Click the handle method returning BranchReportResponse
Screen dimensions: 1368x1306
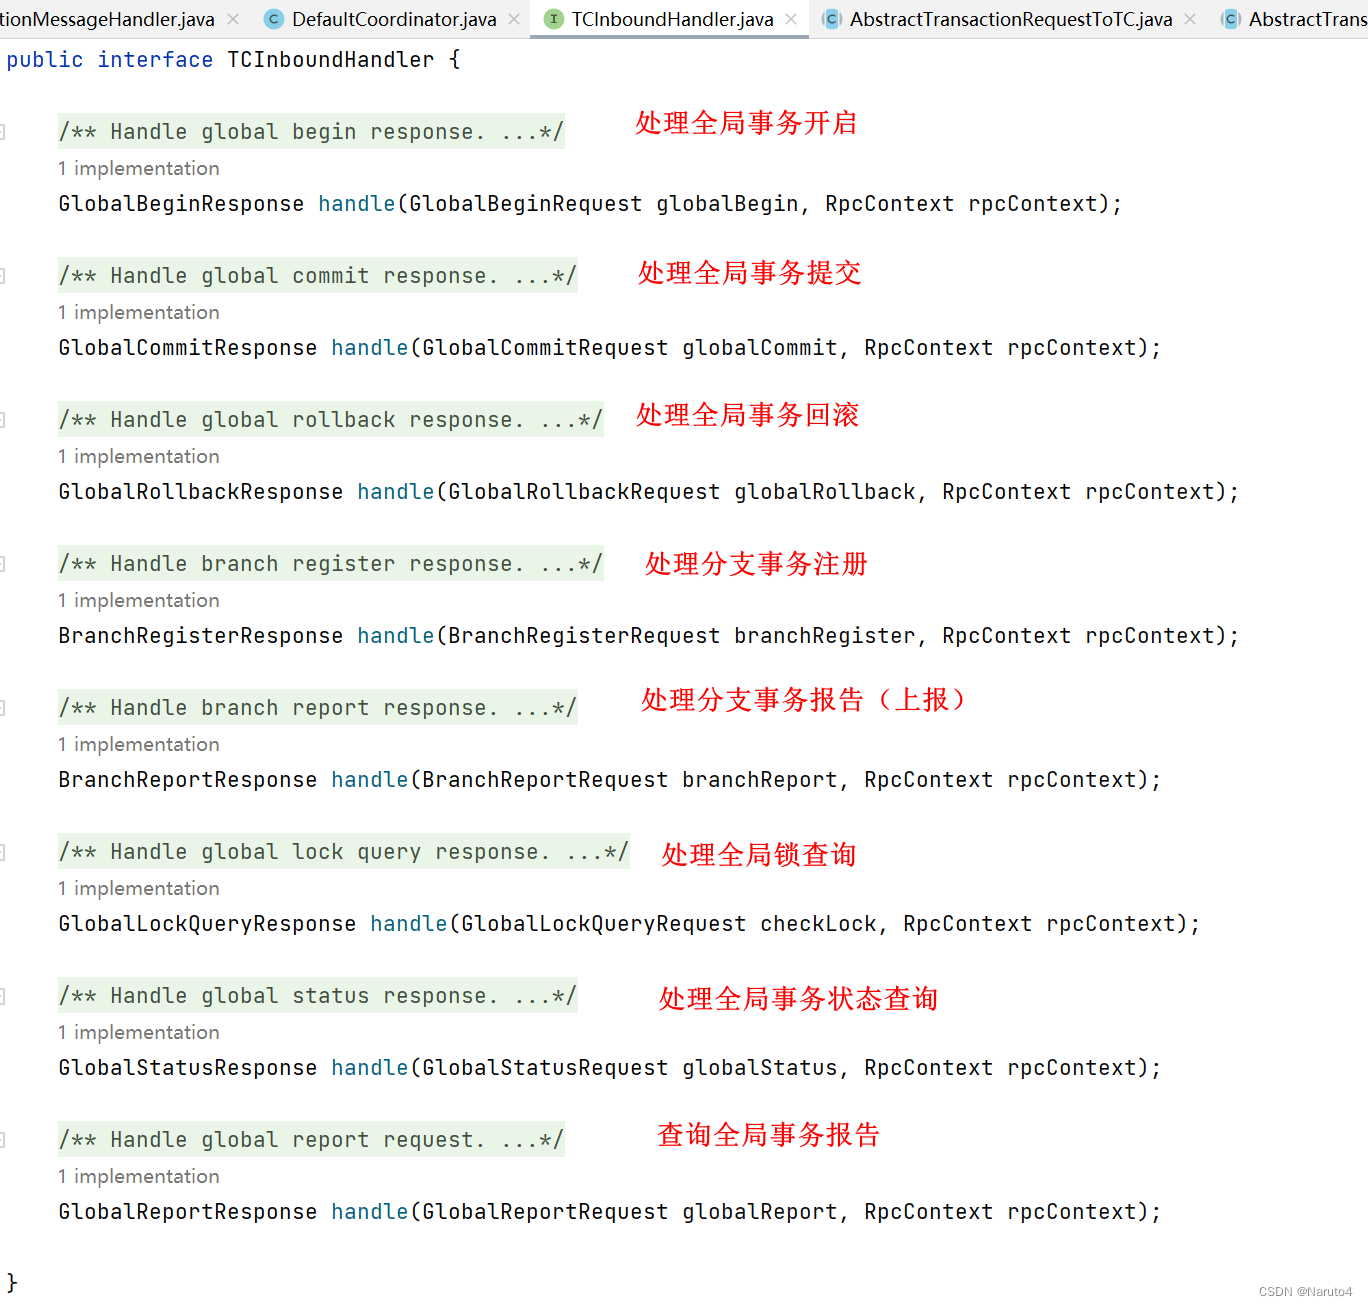pos(370,780)
